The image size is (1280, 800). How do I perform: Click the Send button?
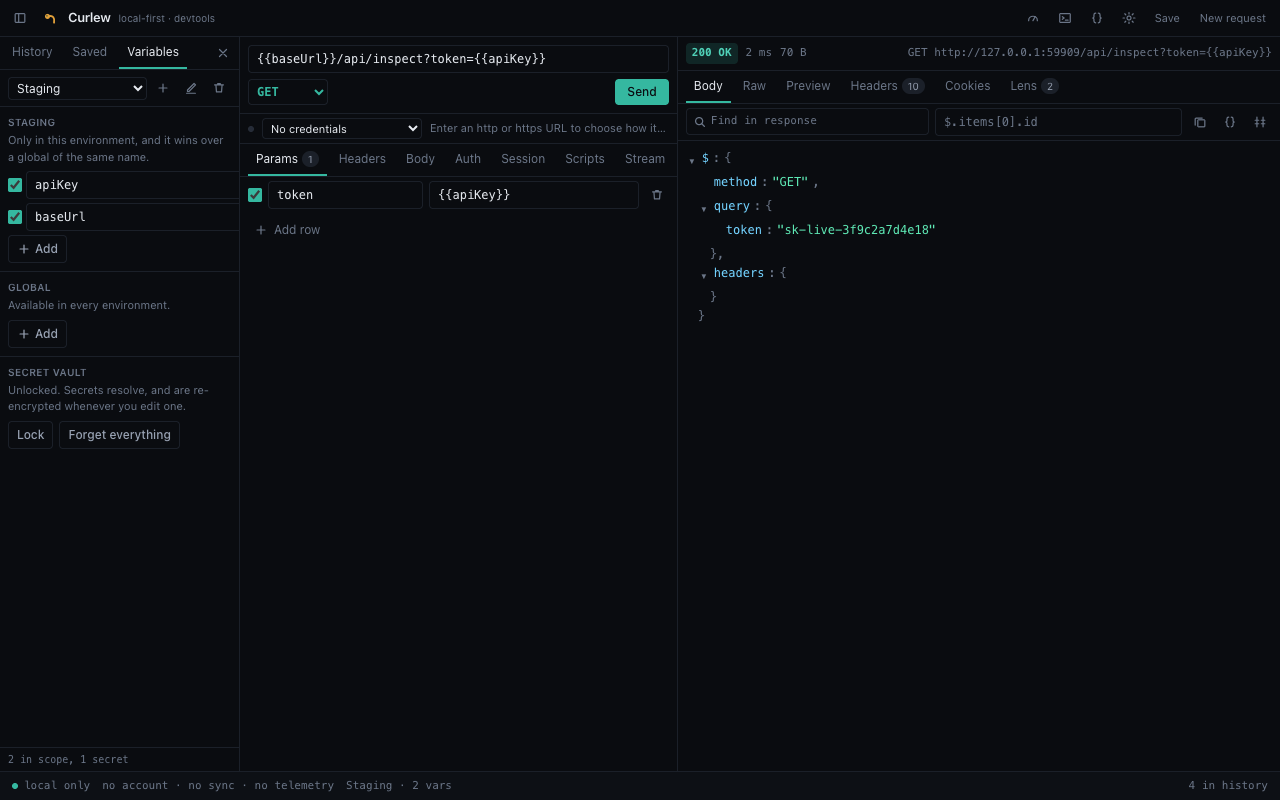642,92
